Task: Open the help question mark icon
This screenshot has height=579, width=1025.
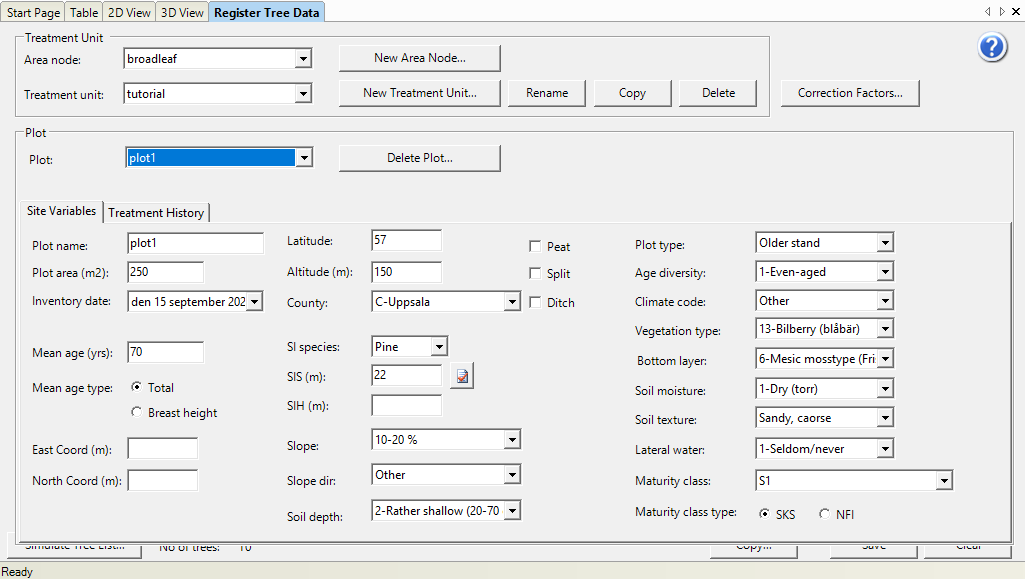Action: tap(992, 47)
